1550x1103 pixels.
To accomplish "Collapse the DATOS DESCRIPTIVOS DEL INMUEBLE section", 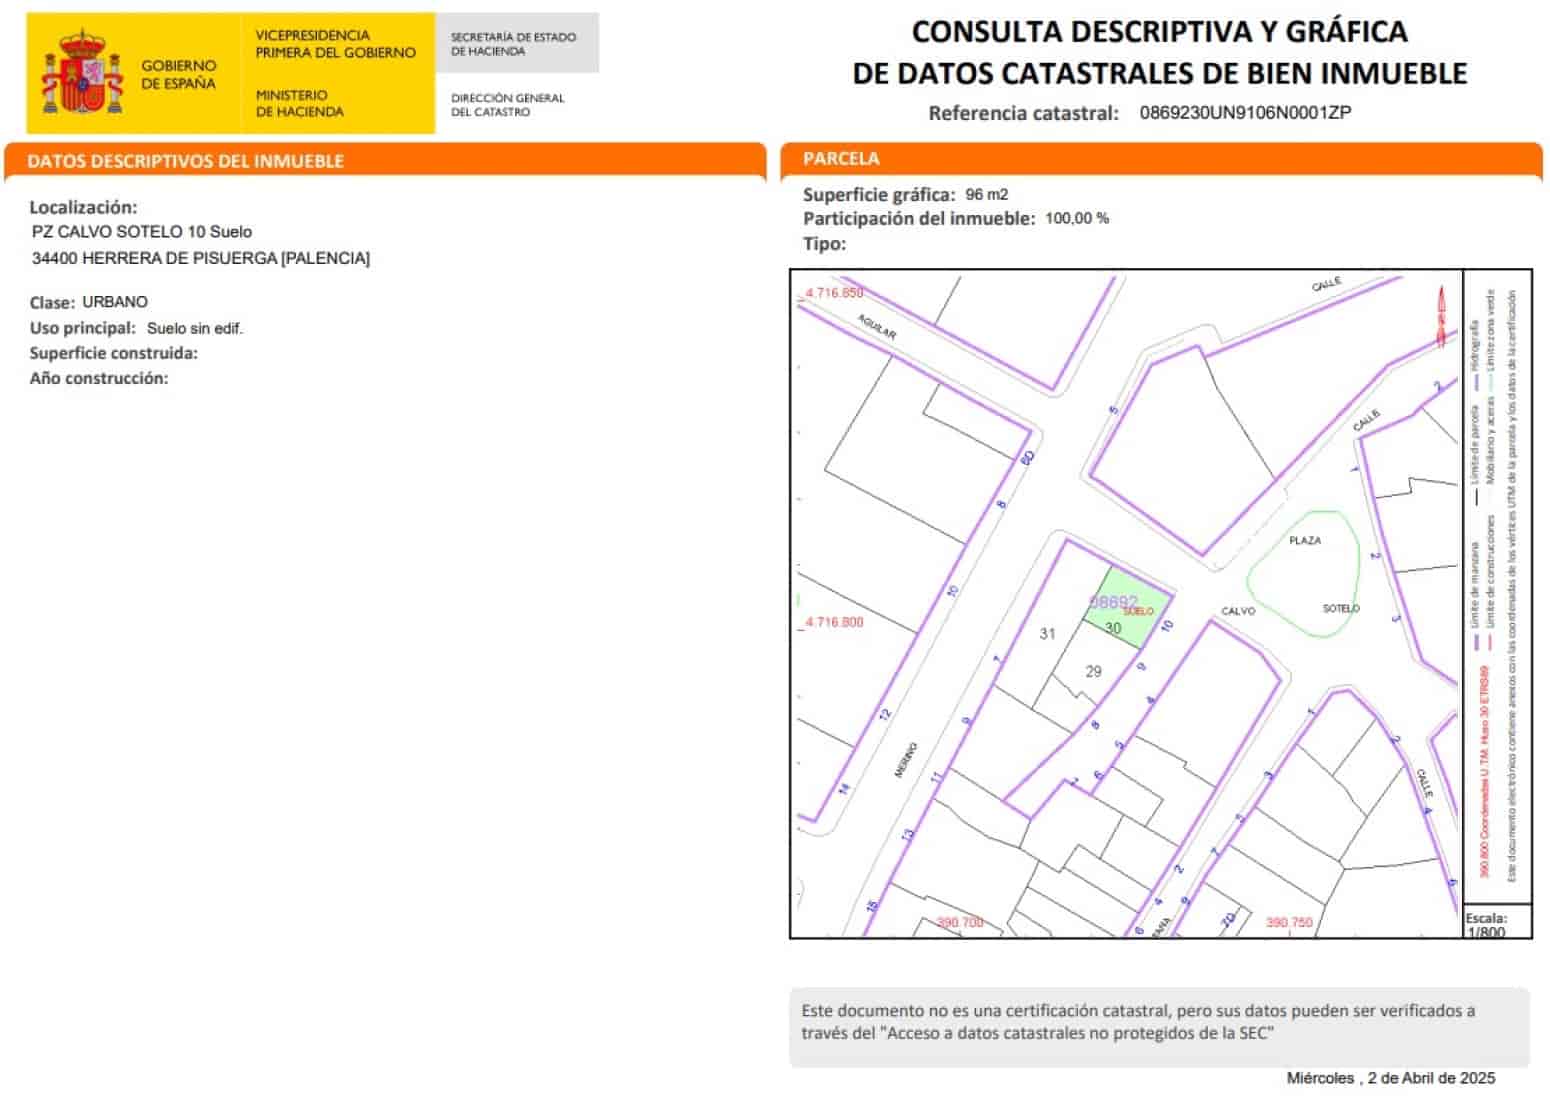I will tap(186, 160).
